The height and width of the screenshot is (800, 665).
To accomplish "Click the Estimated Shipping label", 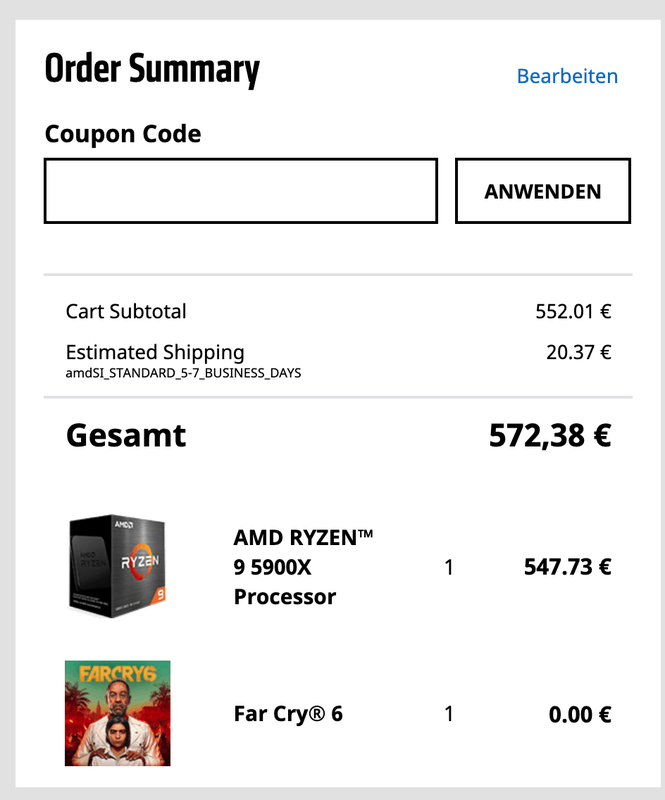I will click(x=155, y=352).
